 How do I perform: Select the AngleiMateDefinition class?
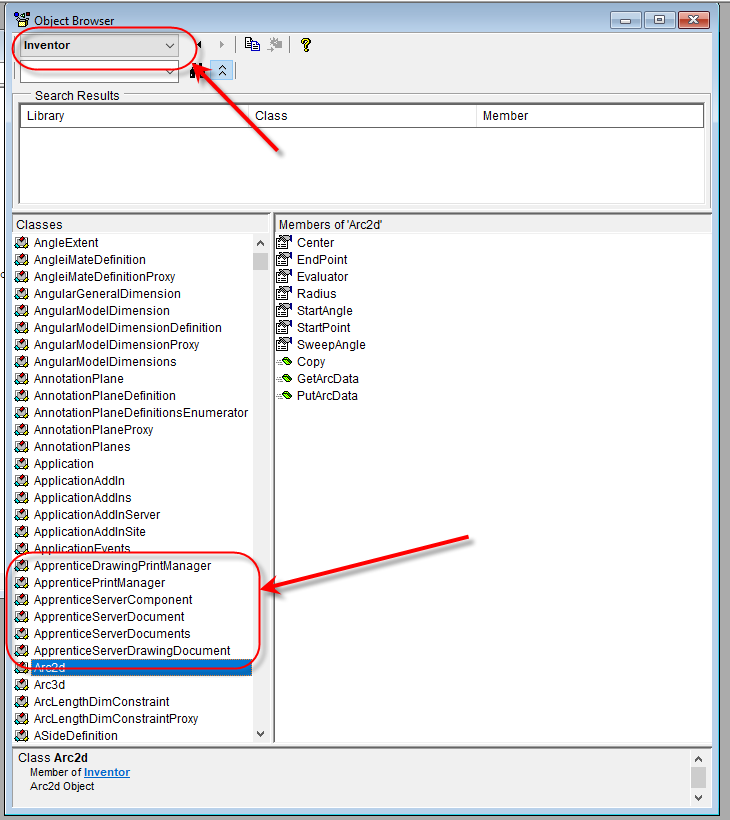pos(89,260)
